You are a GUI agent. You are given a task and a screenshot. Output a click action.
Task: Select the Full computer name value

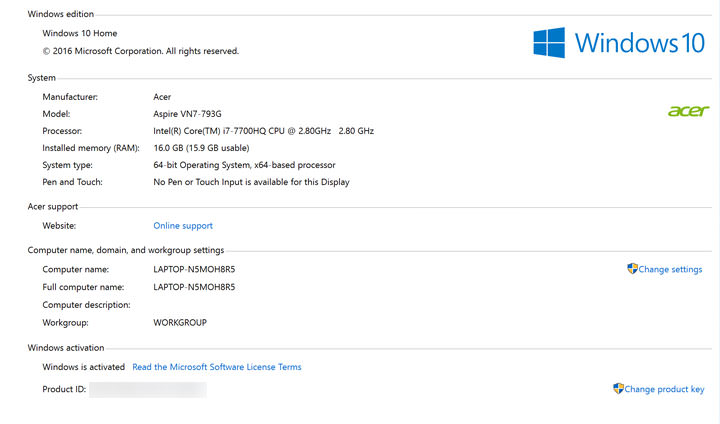click(x=194, y=287)
